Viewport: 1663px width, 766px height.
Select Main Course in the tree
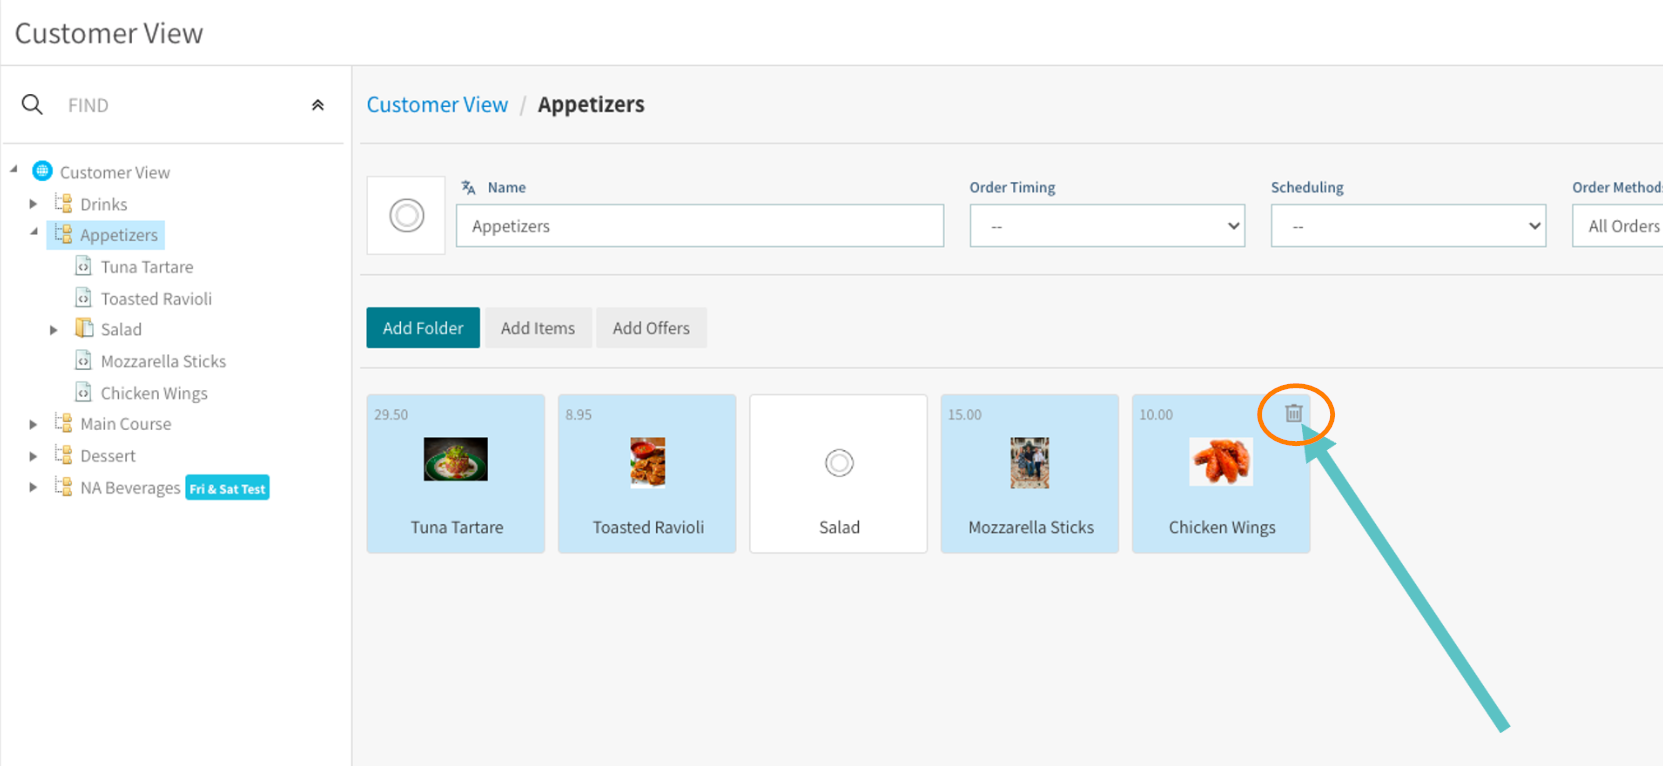coord(125,424)
